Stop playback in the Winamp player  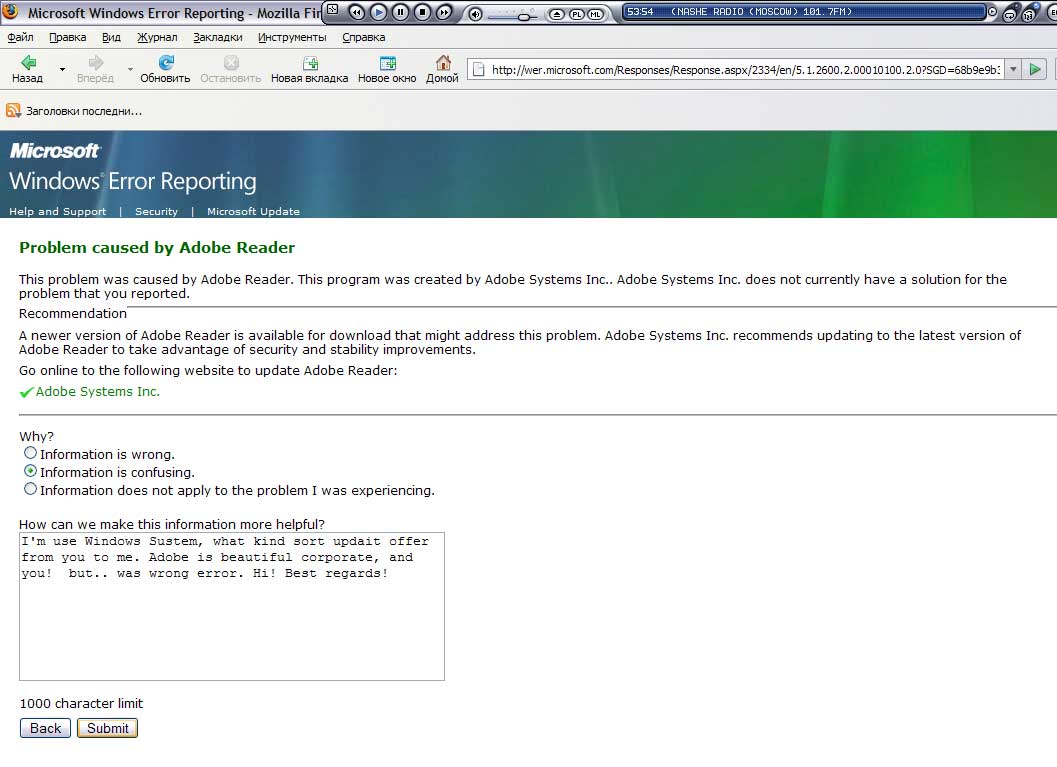[x=422, y=12]
